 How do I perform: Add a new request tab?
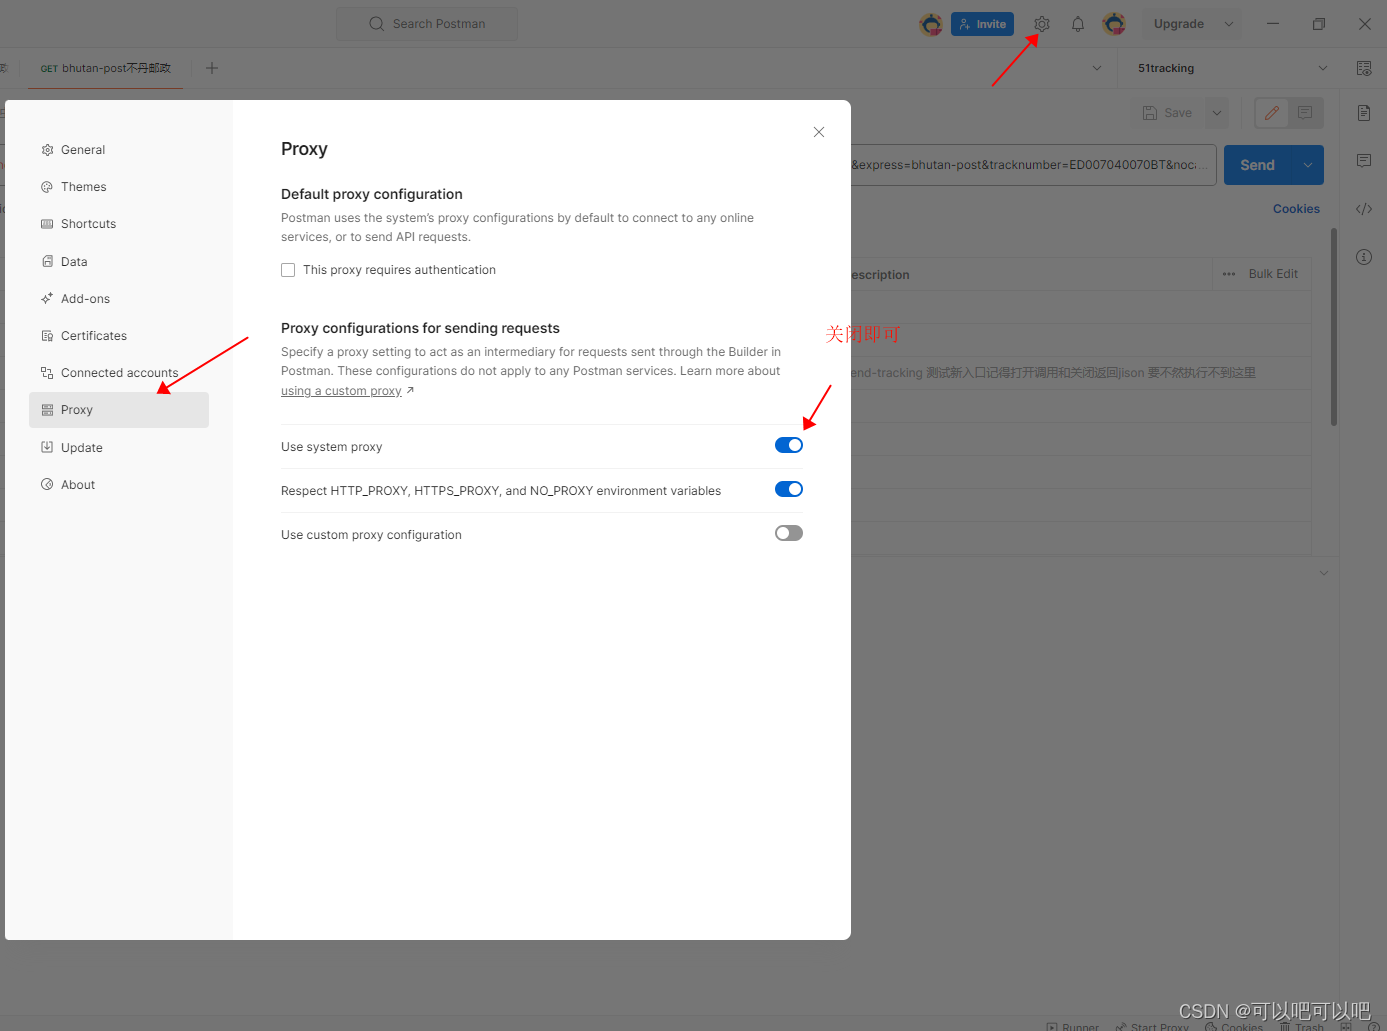tap(212, 68)
